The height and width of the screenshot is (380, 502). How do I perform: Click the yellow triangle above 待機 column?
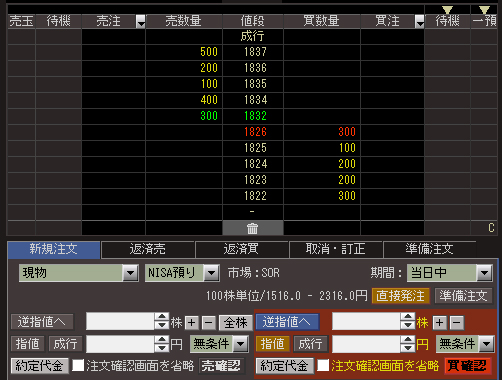click(447, 10)
